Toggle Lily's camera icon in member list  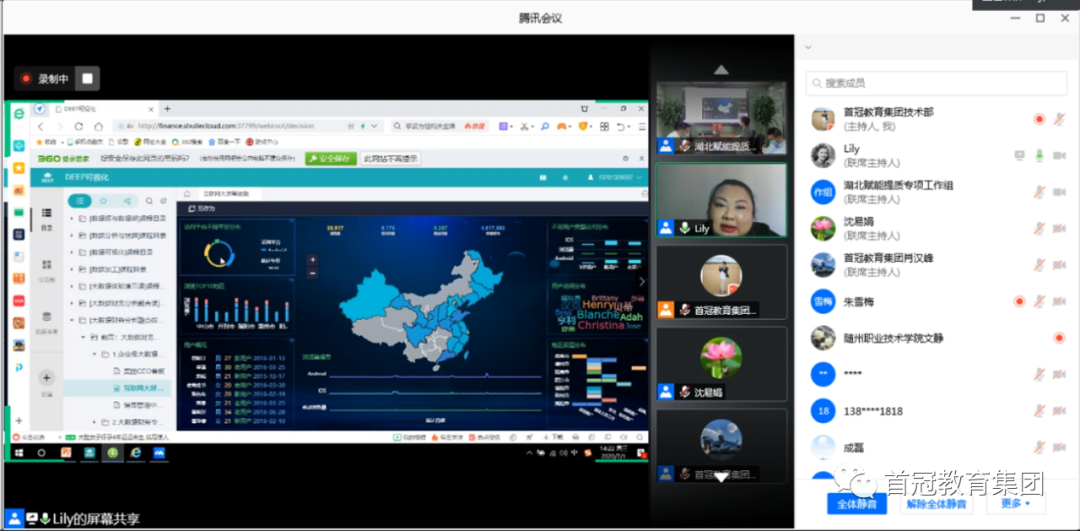coord(1059,156)
